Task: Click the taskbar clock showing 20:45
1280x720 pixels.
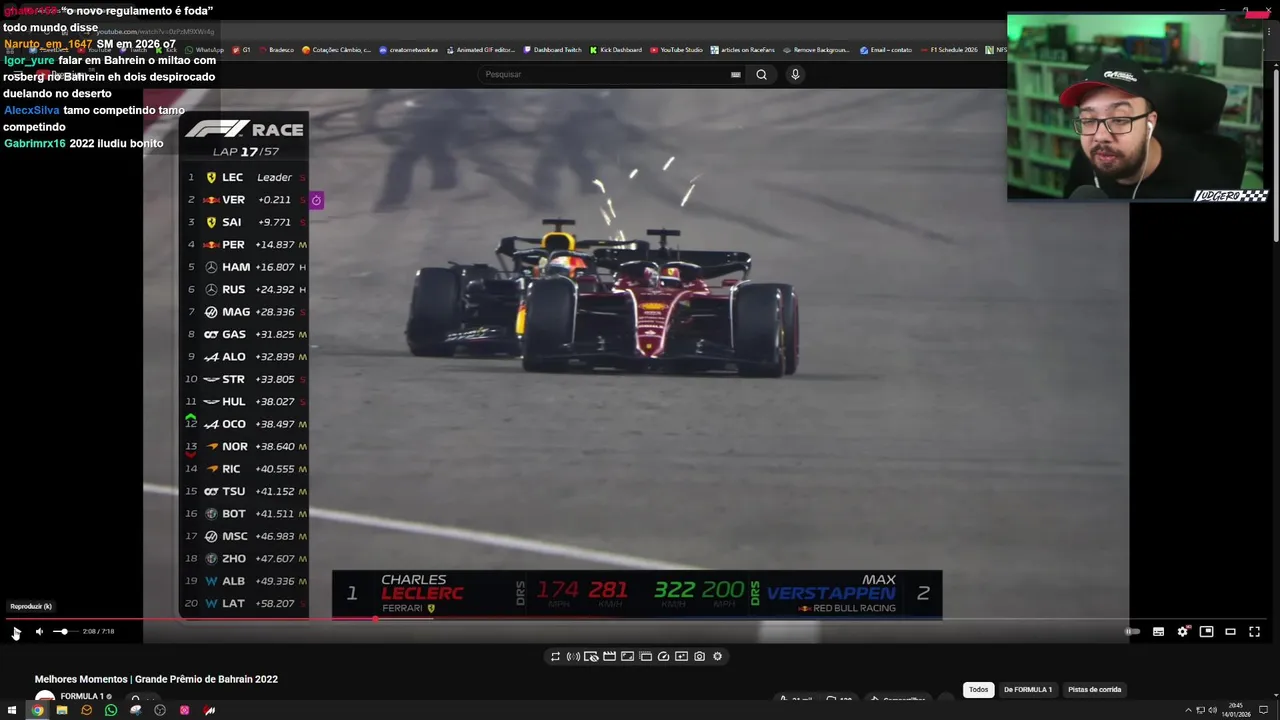Action: pyautogui.click(x=1236, y=710)
